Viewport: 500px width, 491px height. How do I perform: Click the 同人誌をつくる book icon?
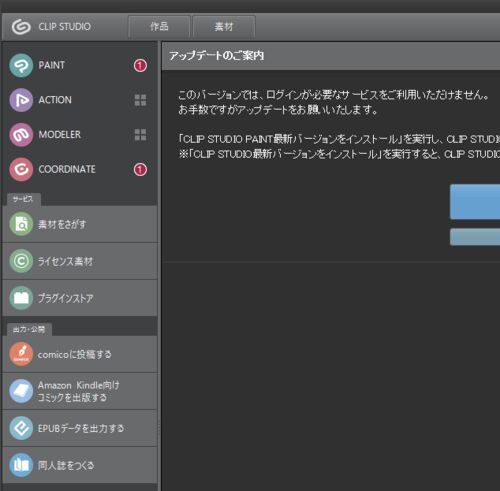pyautogui.click(x=21, y=465)
